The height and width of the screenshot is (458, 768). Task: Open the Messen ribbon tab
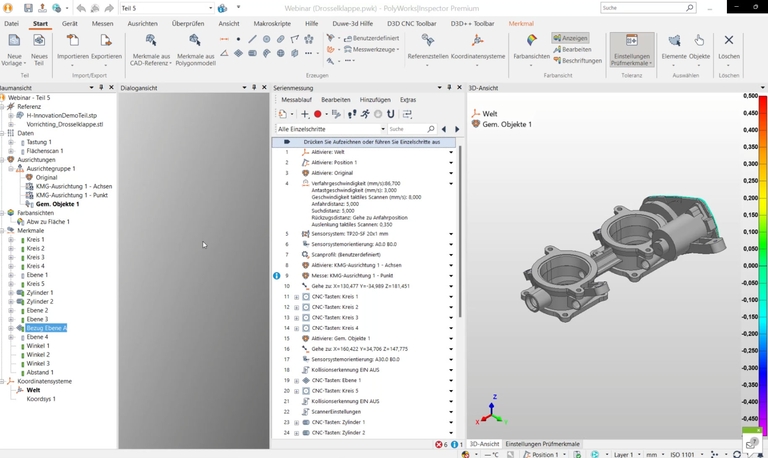point(102,24)
